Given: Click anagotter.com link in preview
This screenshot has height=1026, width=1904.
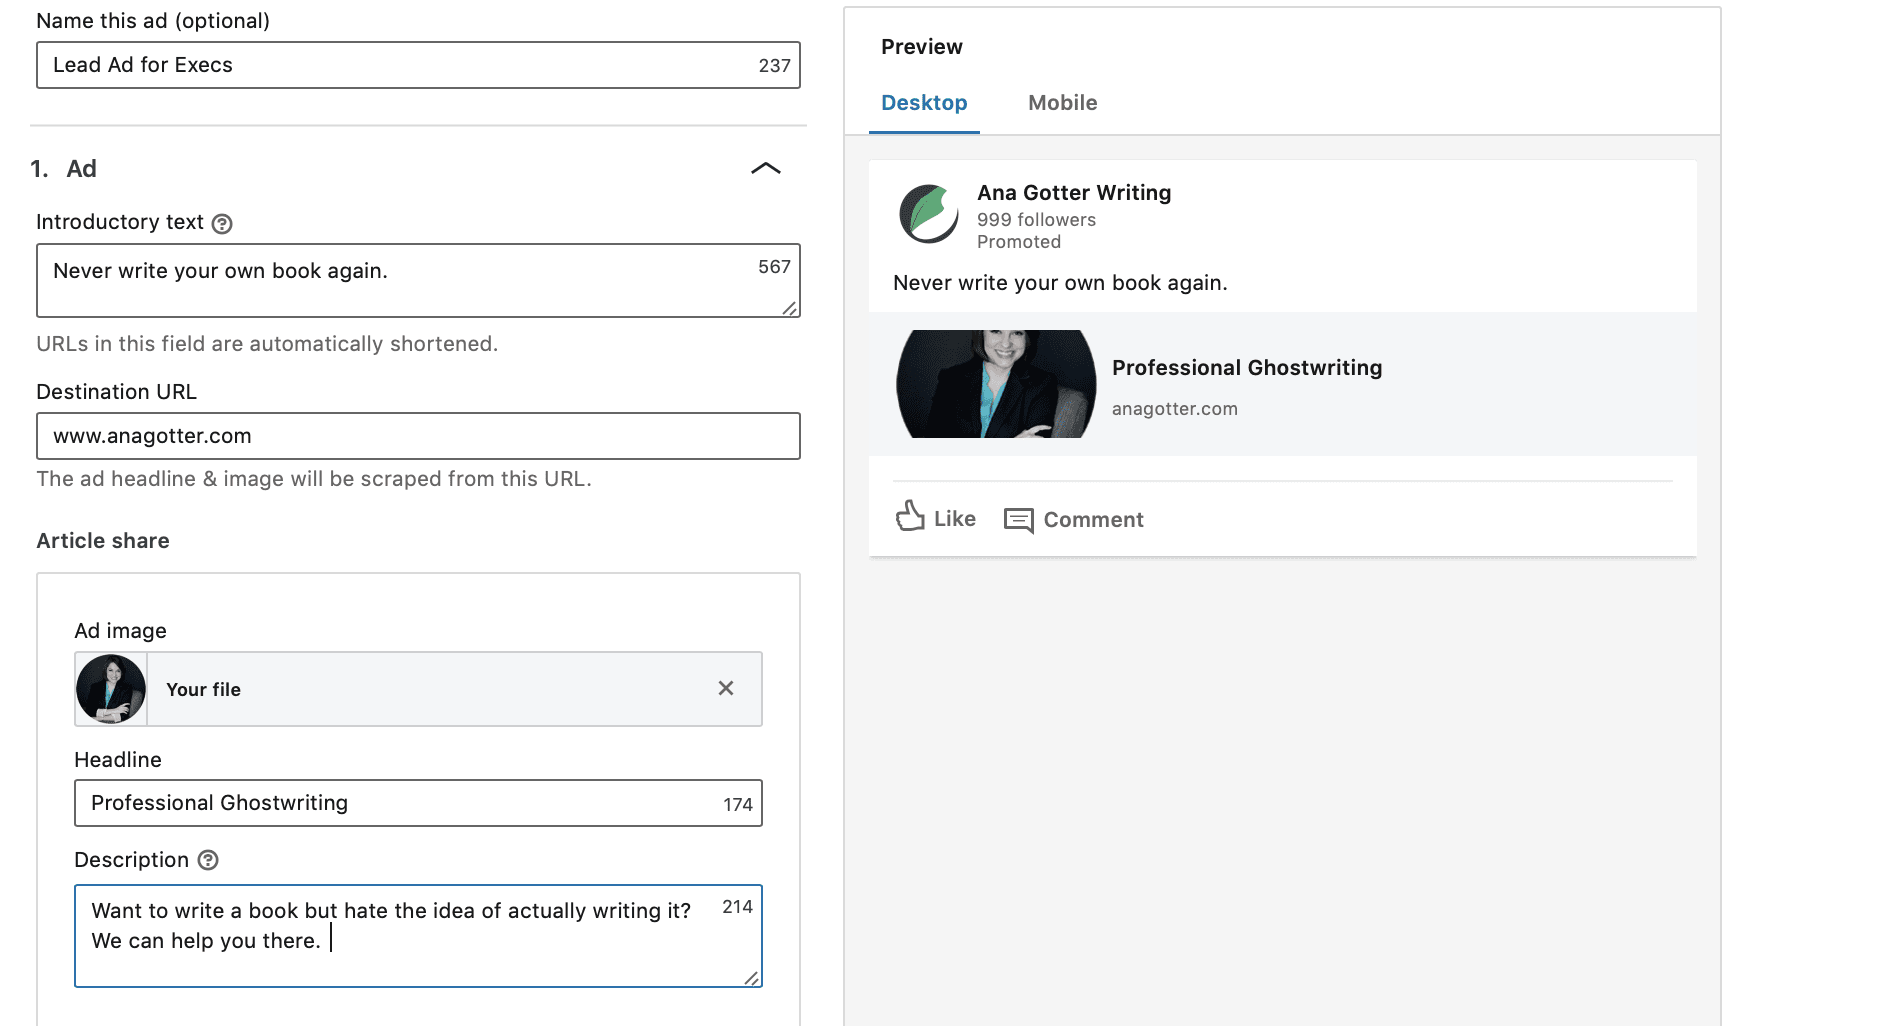Looking at the screenshot, I should (x=1175, y=409).
